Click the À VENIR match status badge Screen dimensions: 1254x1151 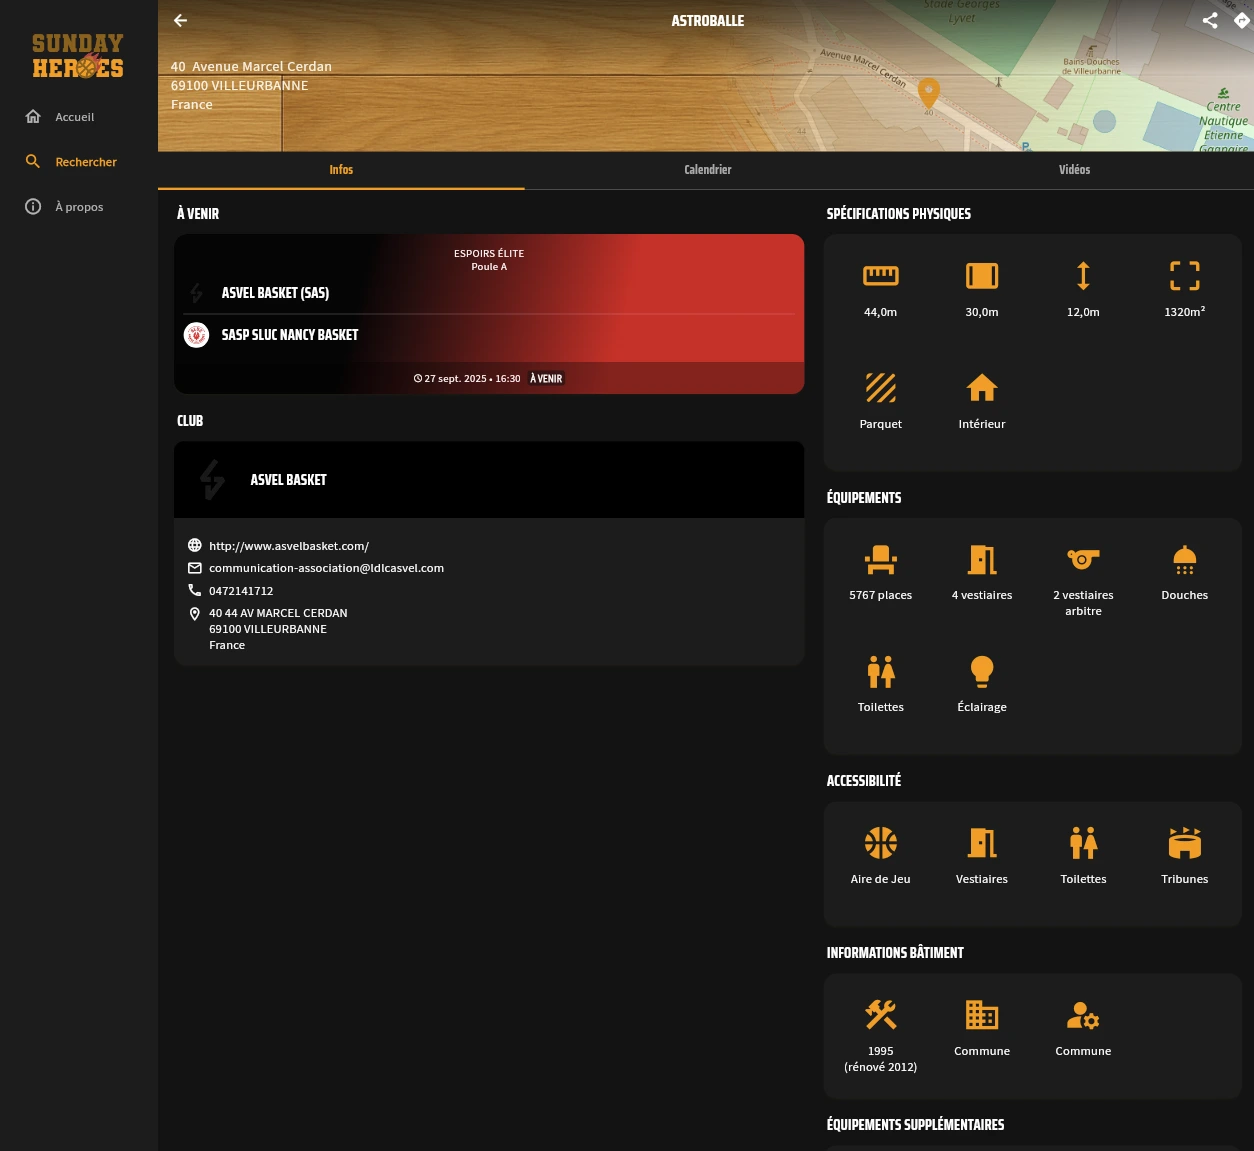point(546,379)
